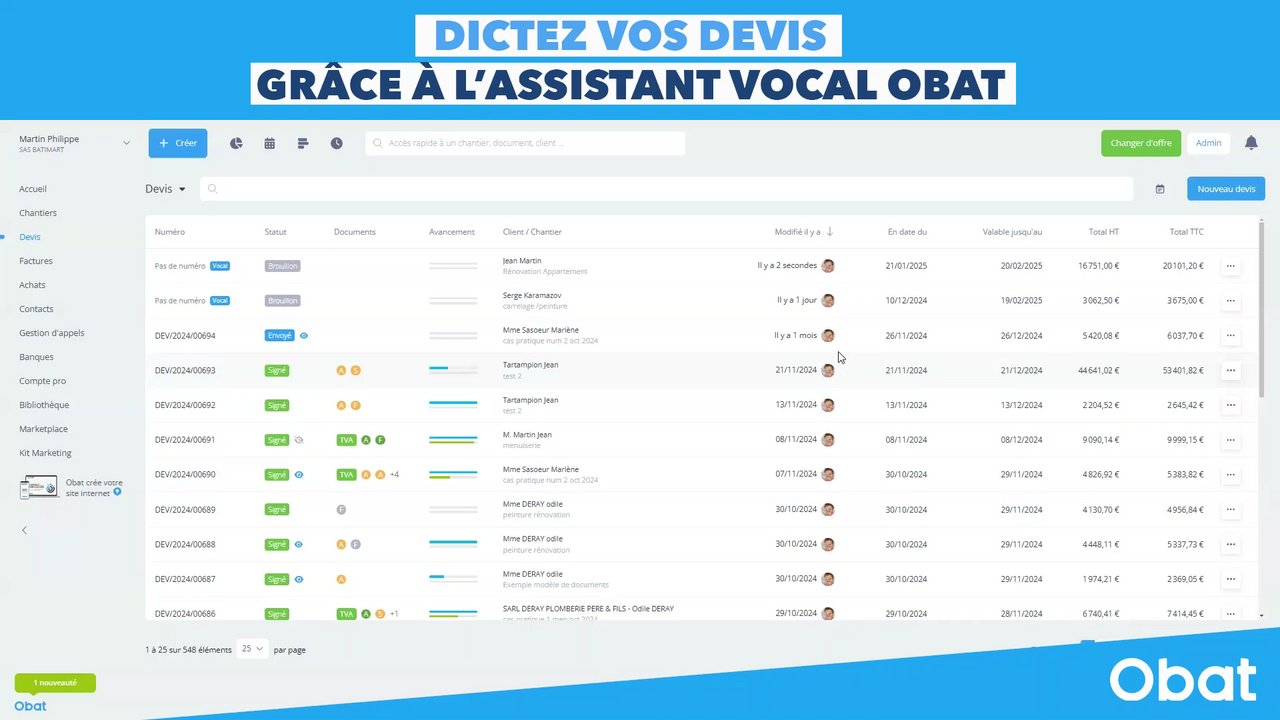Open Bibliothèque in the sidebar
The height and width of the screenshot is (720, 1280).
(44, 405)
